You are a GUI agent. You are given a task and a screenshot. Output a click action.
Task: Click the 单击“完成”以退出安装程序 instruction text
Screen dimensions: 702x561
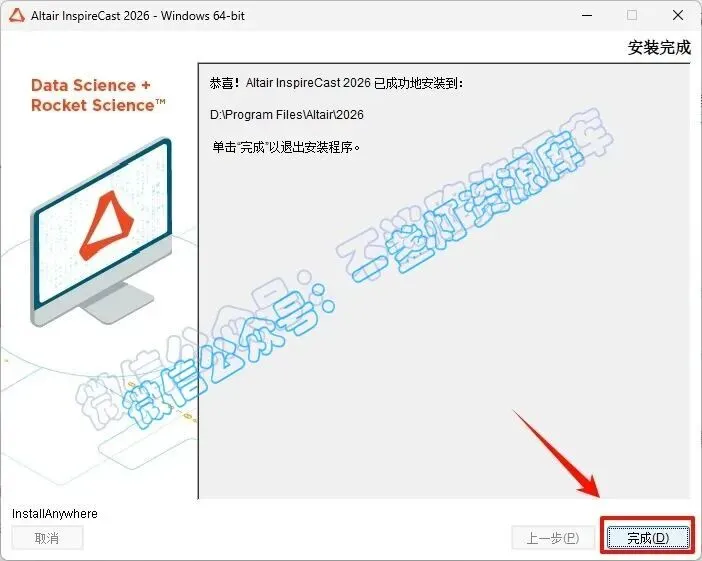(x=286, y=147)
